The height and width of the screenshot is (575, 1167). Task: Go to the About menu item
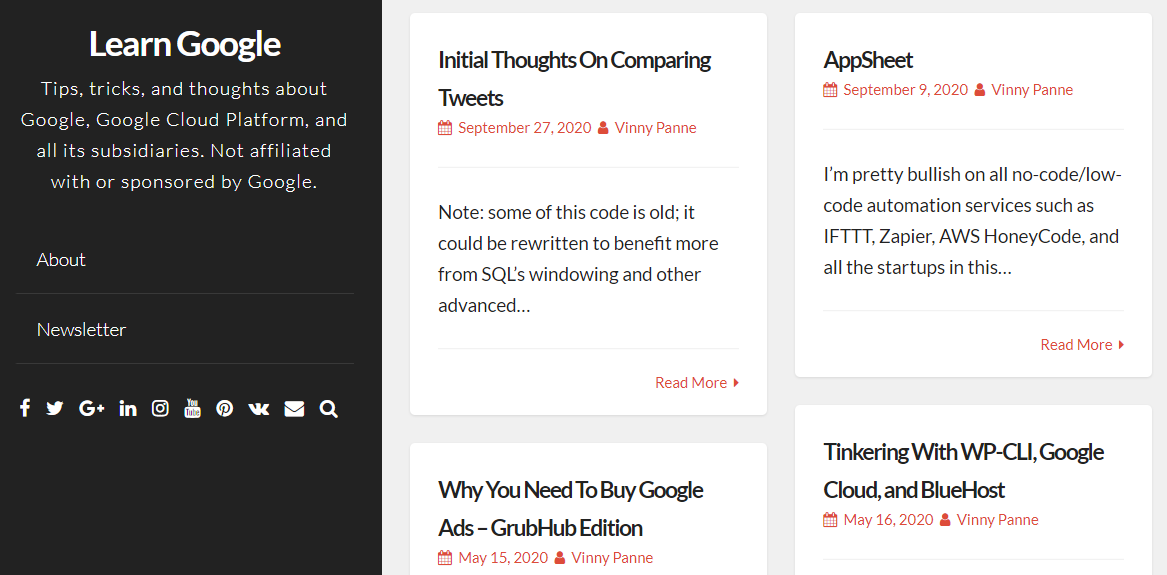point(61,260)
